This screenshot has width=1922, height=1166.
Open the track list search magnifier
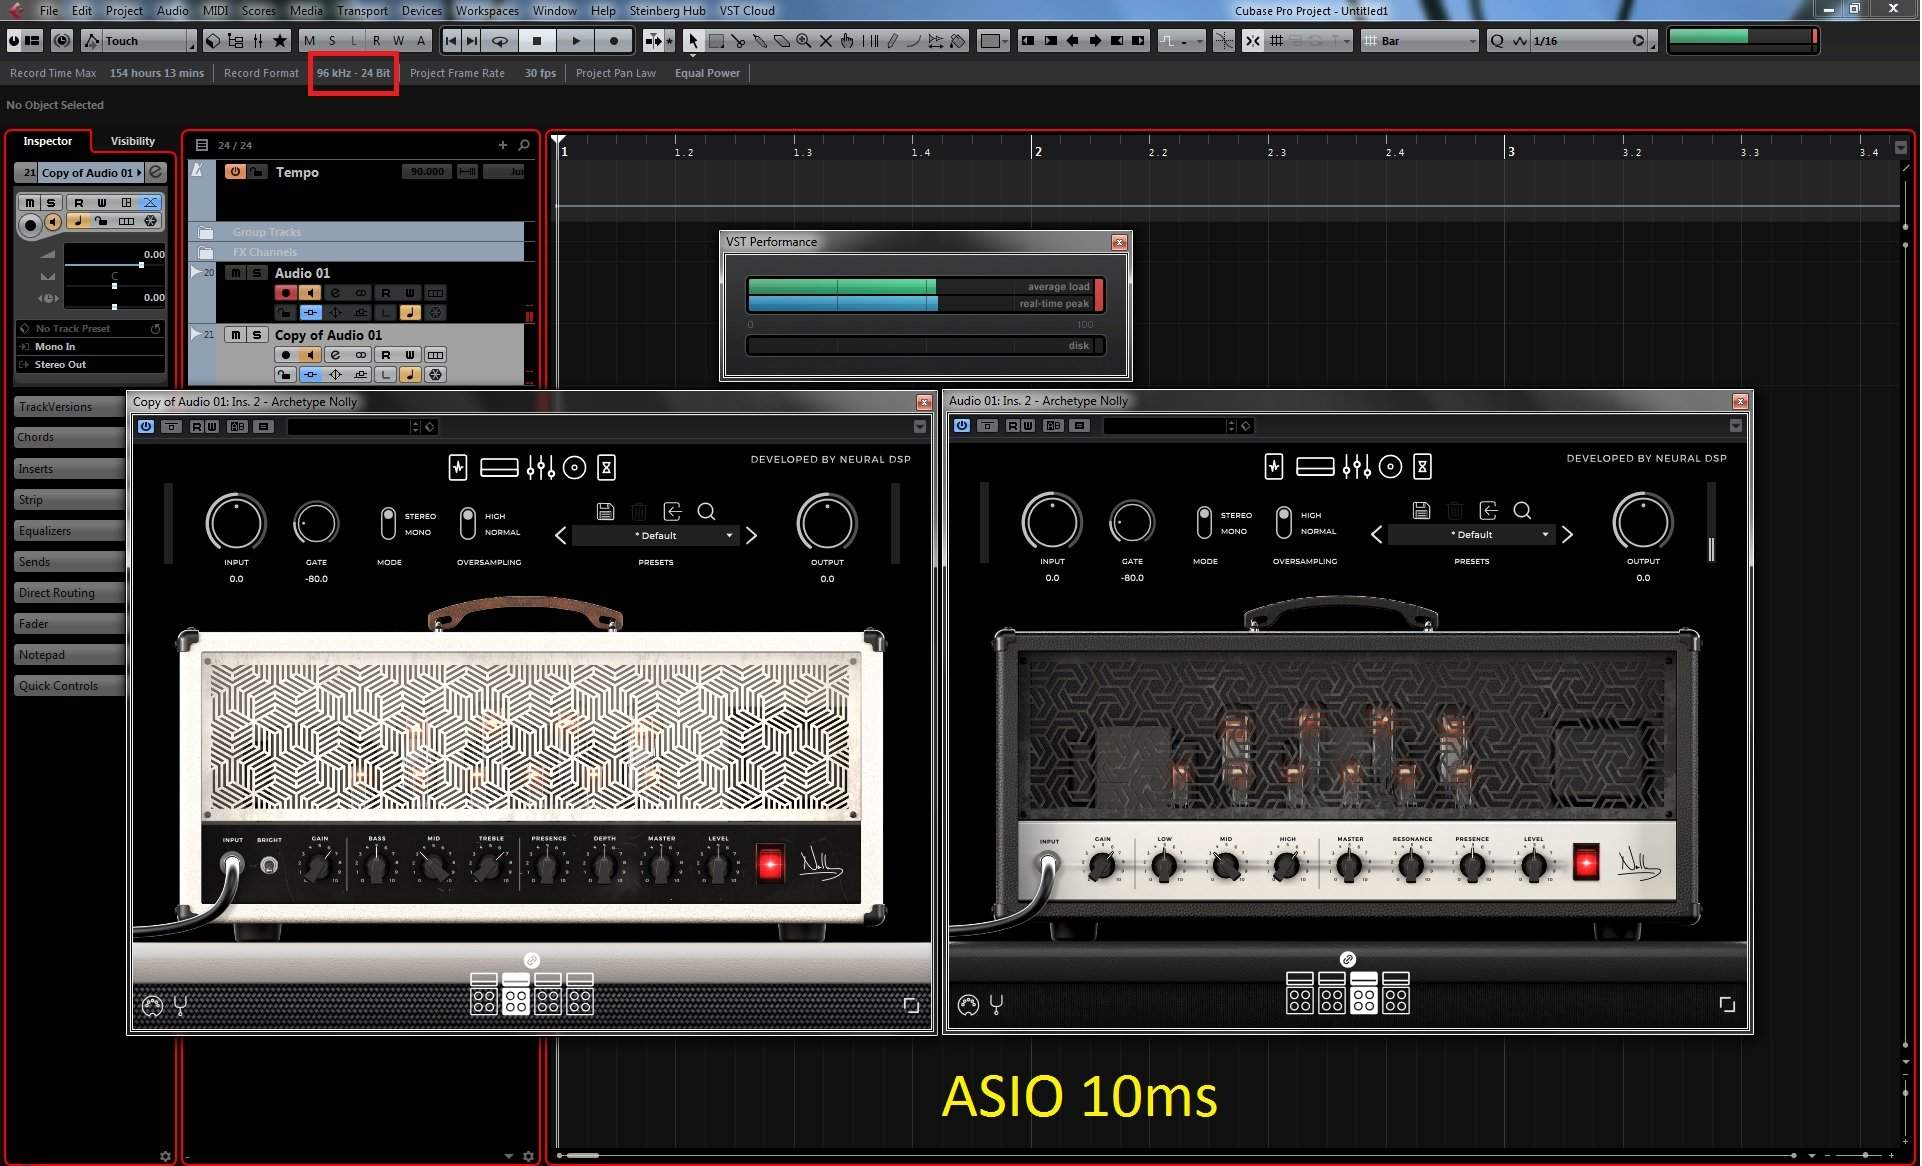(523, 145)
